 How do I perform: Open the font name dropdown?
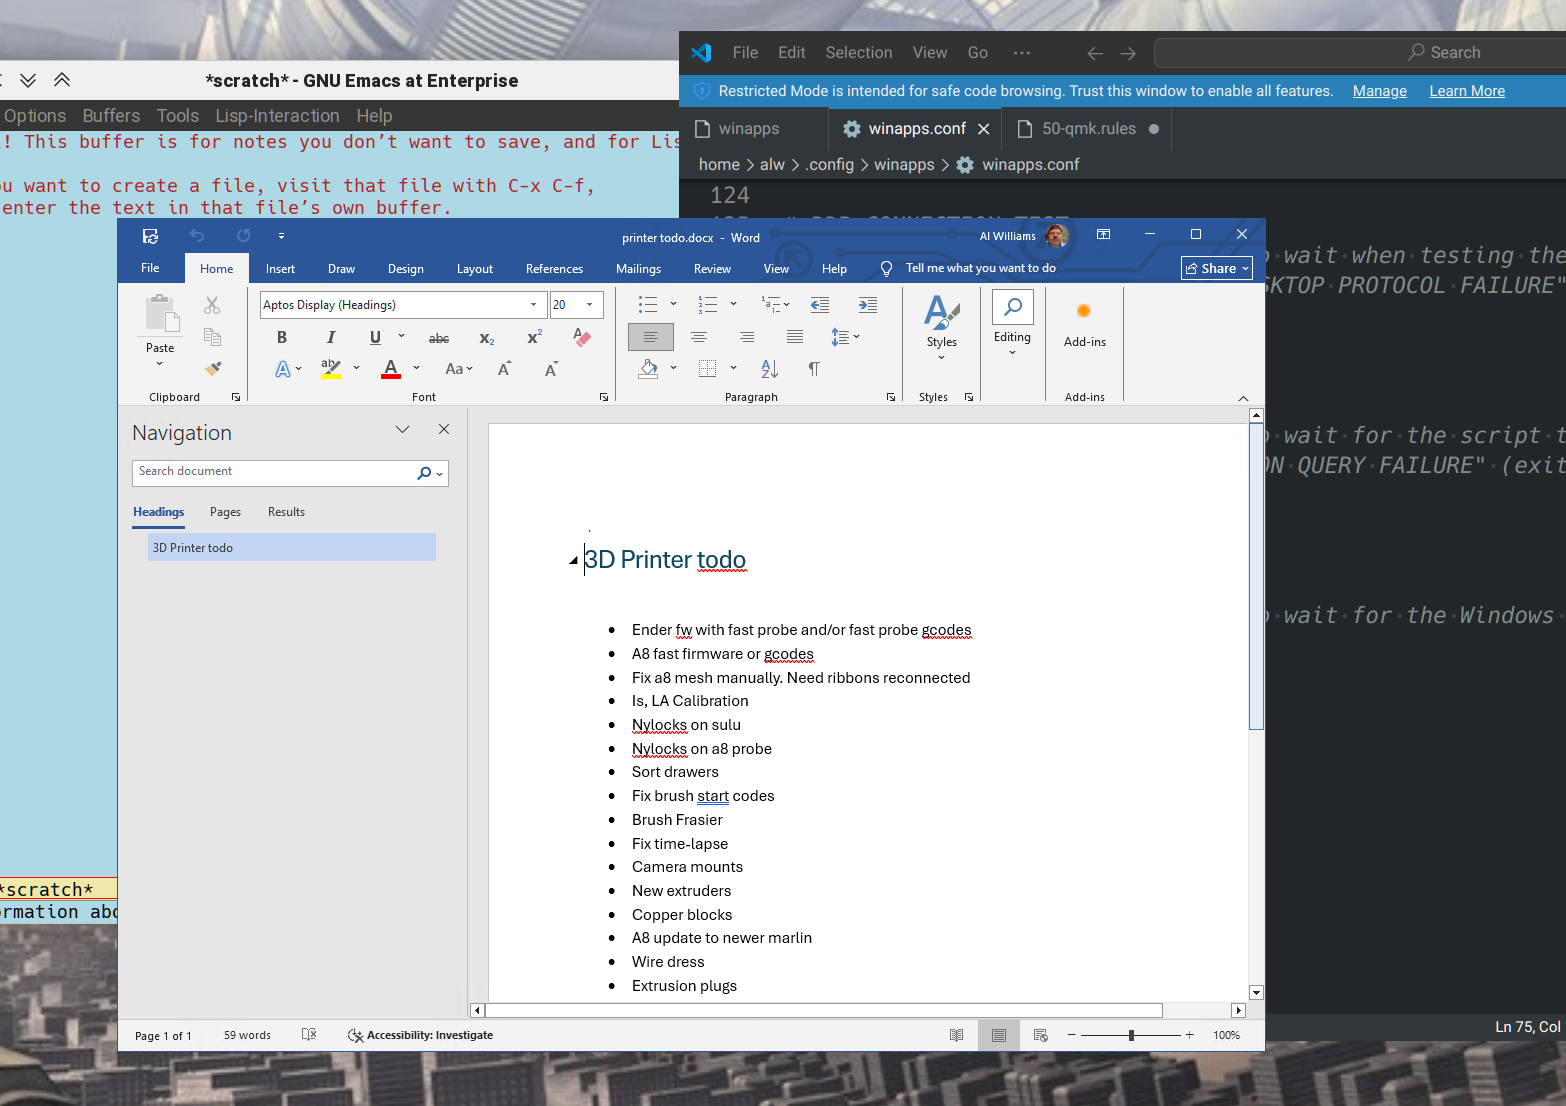point(533,305)
